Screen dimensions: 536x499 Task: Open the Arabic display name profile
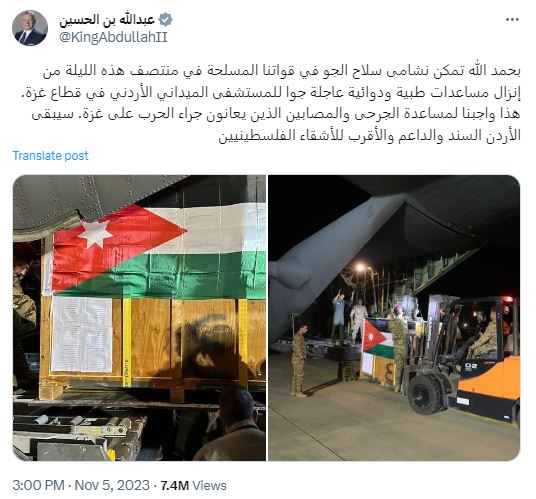point(107,20)
